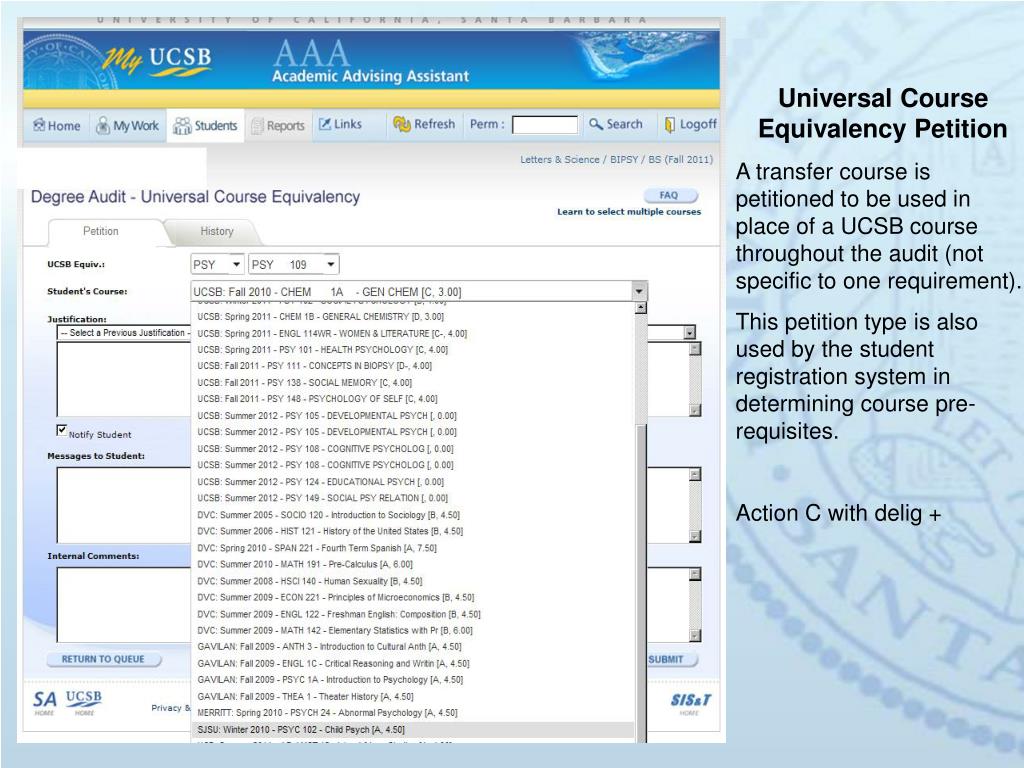
Task: Select PSY 148 - PSYCHOLOGY OF SELF course
Action: tap(413, 398)
